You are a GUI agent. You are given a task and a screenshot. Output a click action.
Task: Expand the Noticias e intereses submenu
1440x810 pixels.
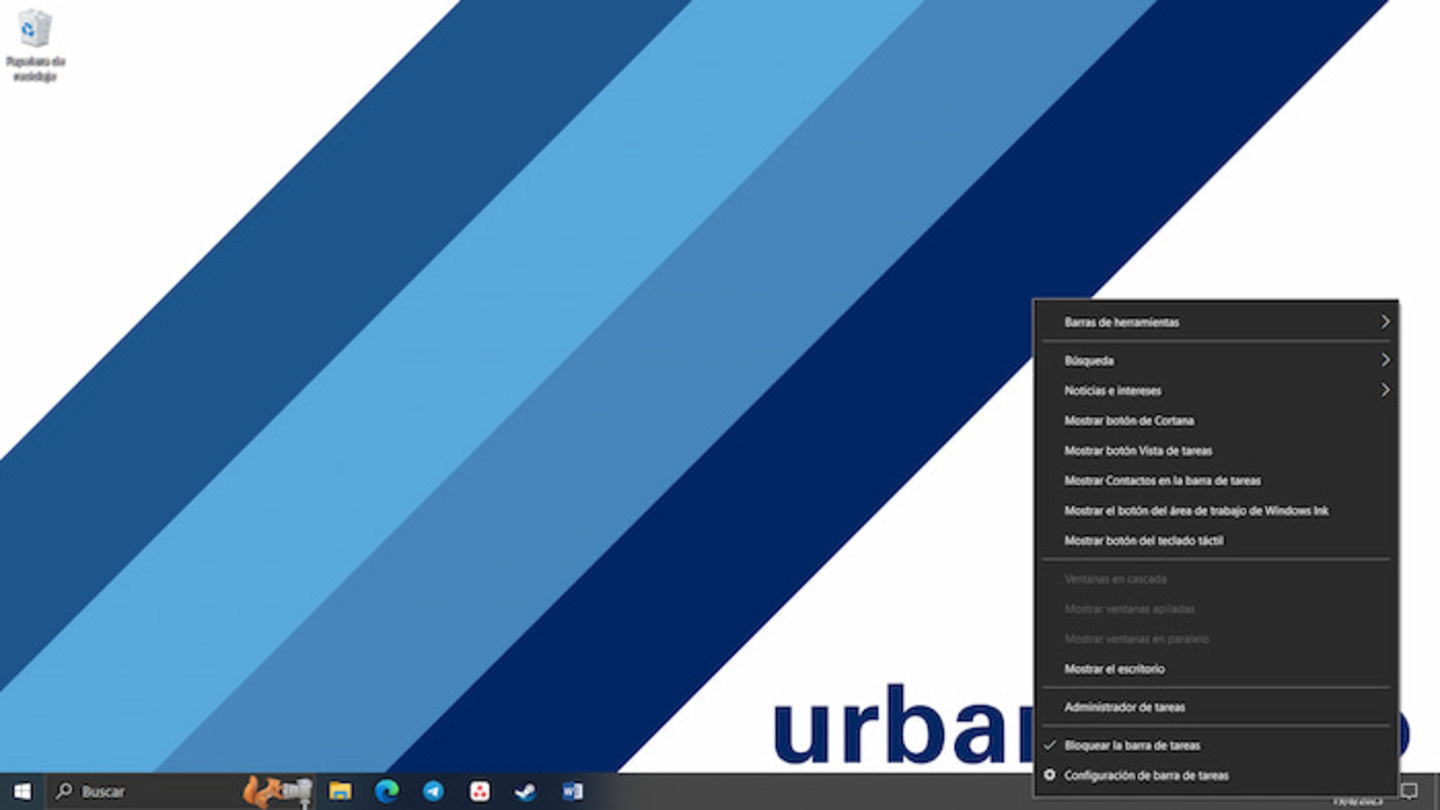1215,390
